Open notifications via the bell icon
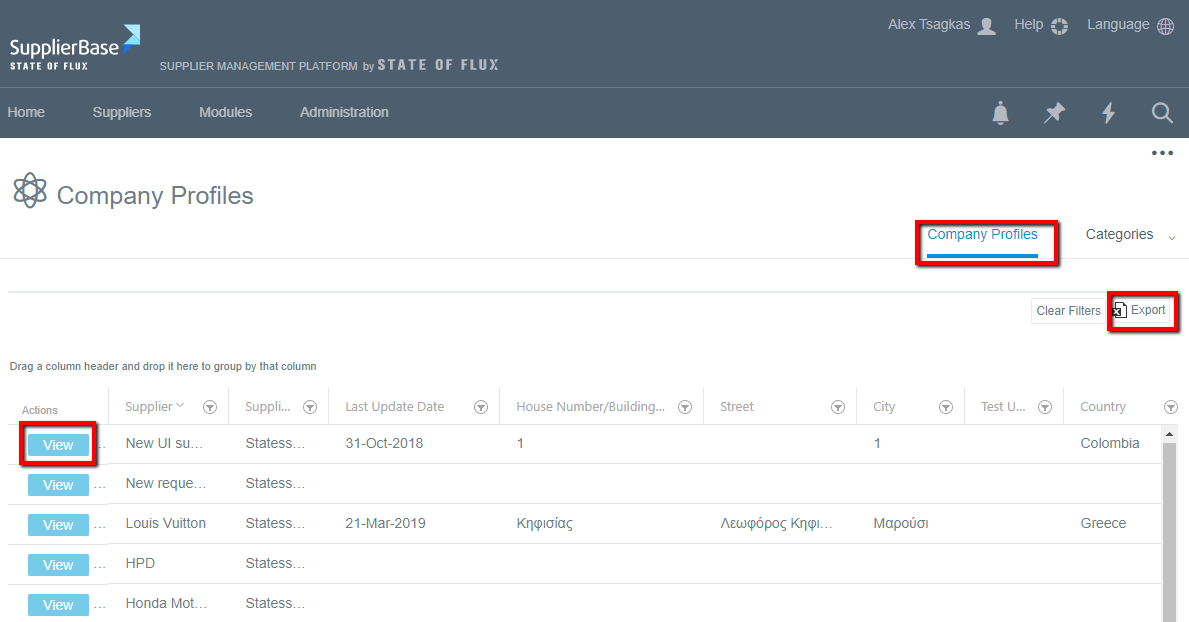 (1000, 113)
